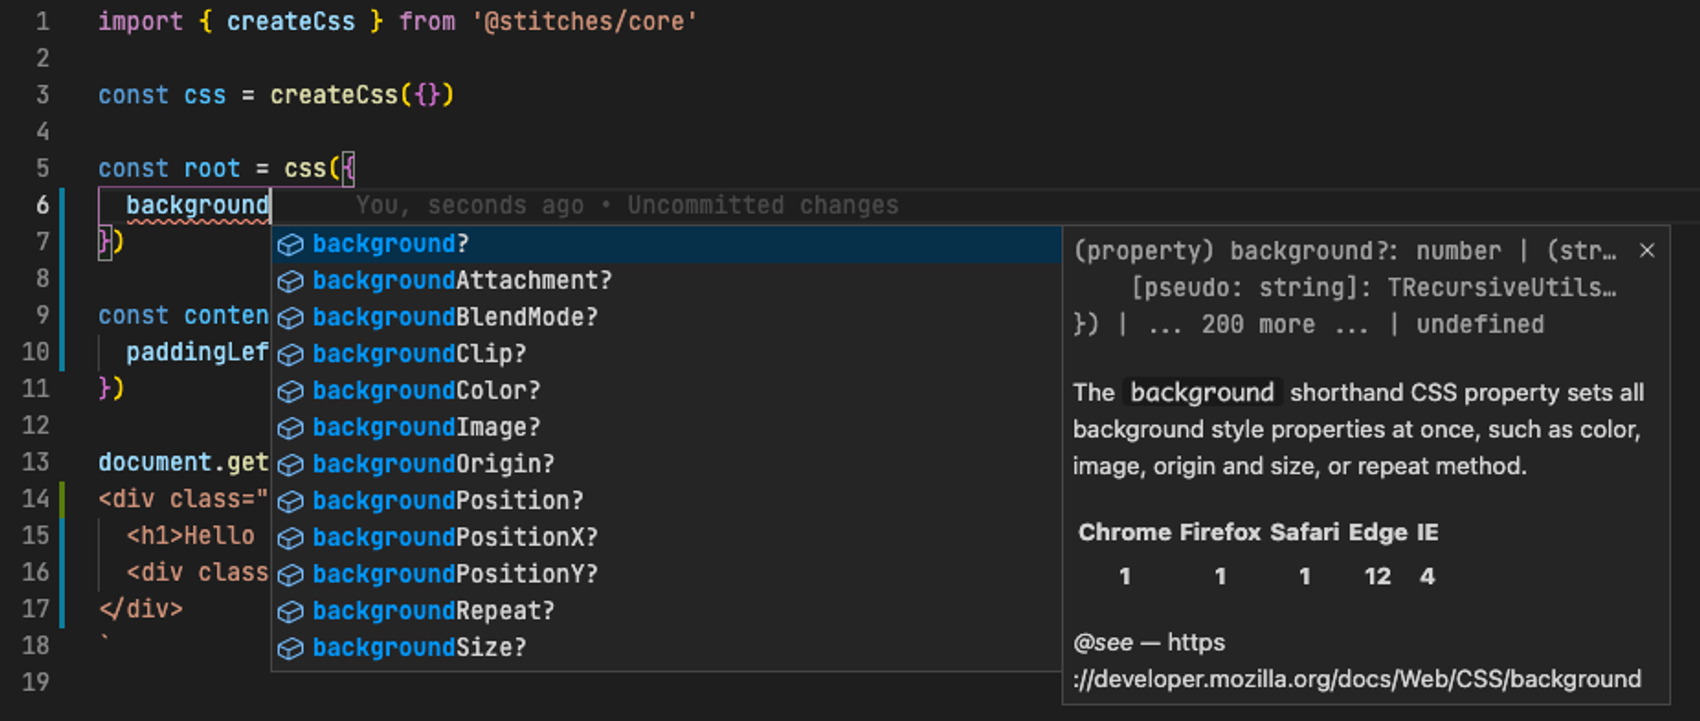Image resolution: width=1700 pixels, height=721 pixels.
Task: Click the property icon beside backgroundBlendMode
Action: 290,318
